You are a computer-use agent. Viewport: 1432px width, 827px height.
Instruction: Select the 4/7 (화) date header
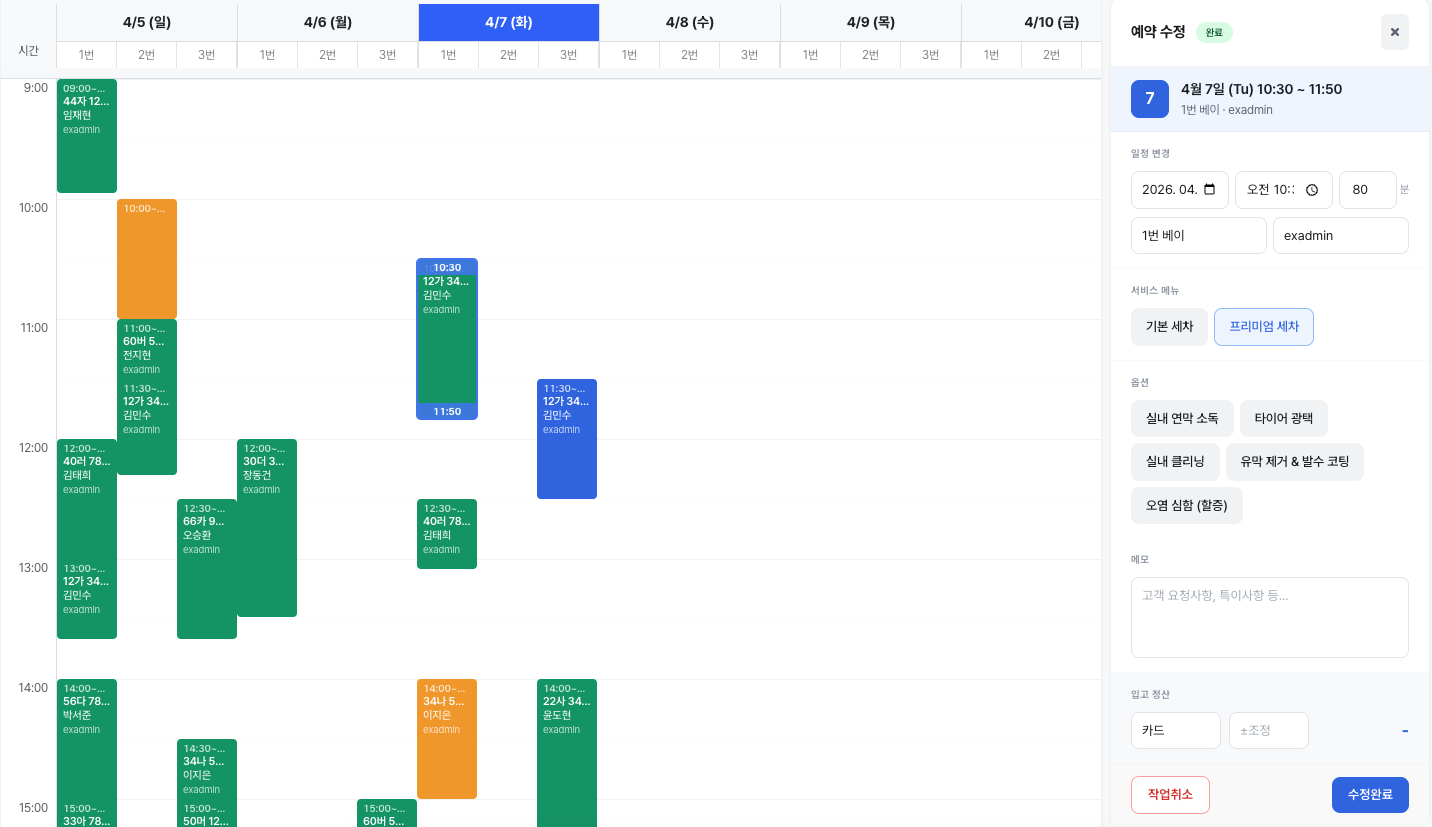tap(508, 22)
